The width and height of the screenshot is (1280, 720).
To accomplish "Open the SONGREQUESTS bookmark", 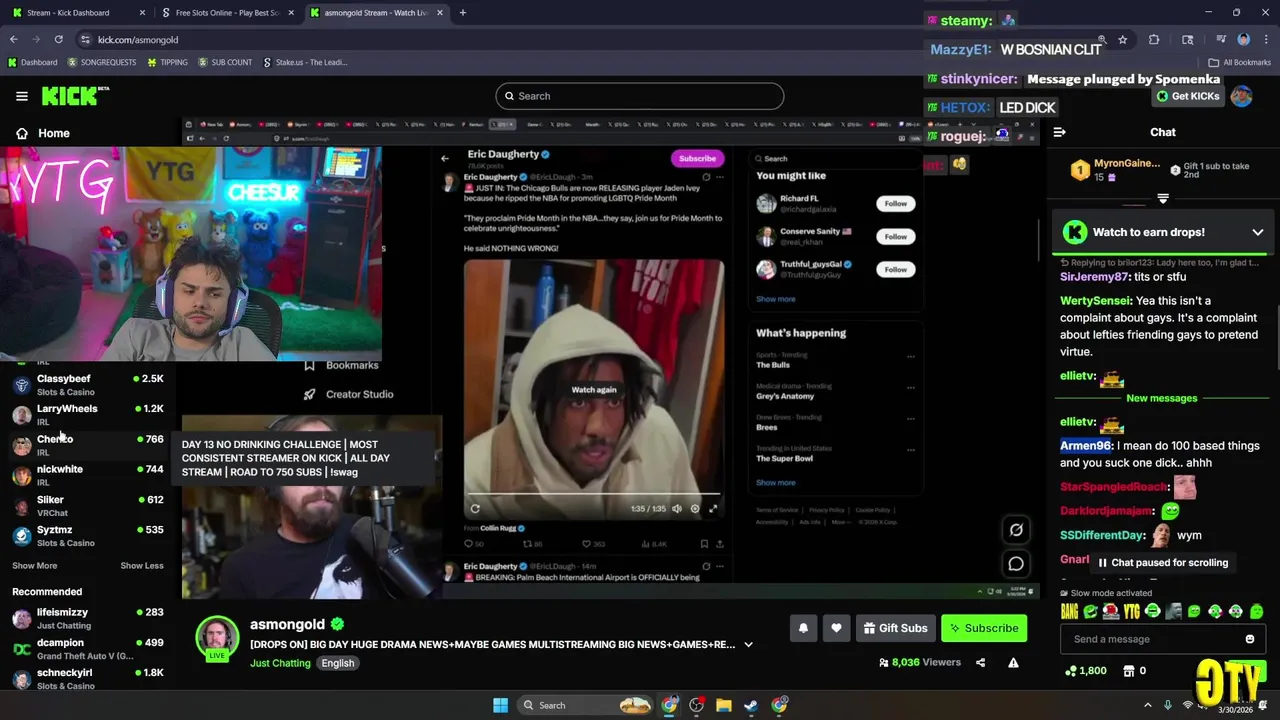I will [102, 62].
